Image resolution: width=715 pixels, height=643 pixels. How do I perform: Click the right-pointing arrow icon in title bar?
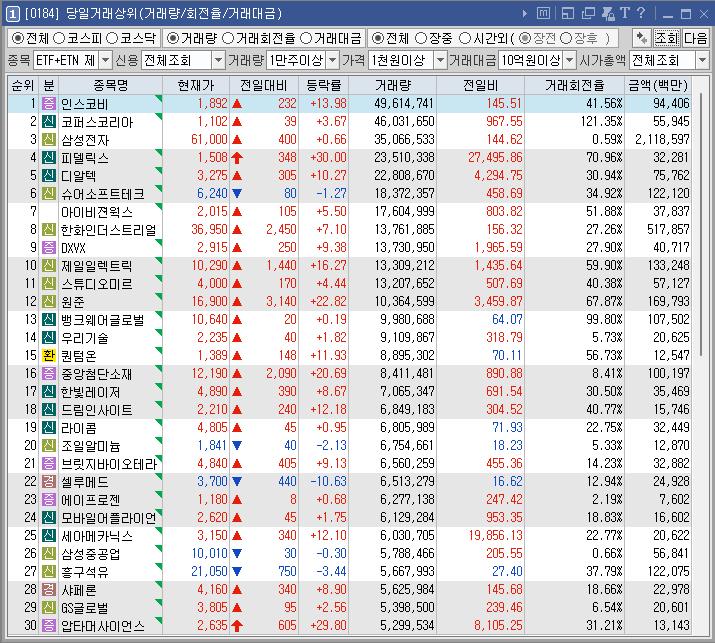[x=525, y=14]
